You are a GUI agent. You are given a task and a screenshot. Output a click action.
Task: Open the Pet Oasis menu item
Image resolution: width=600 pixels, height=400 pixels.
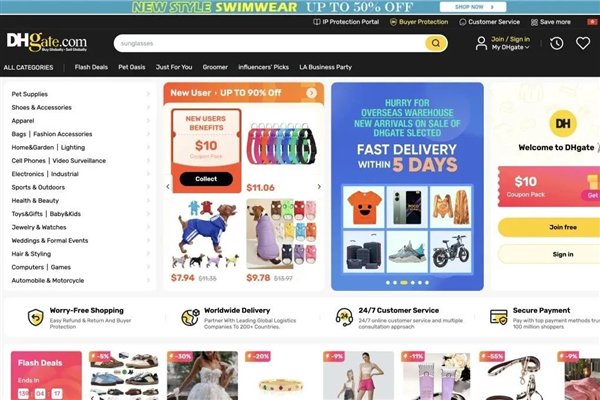point(132,67)
